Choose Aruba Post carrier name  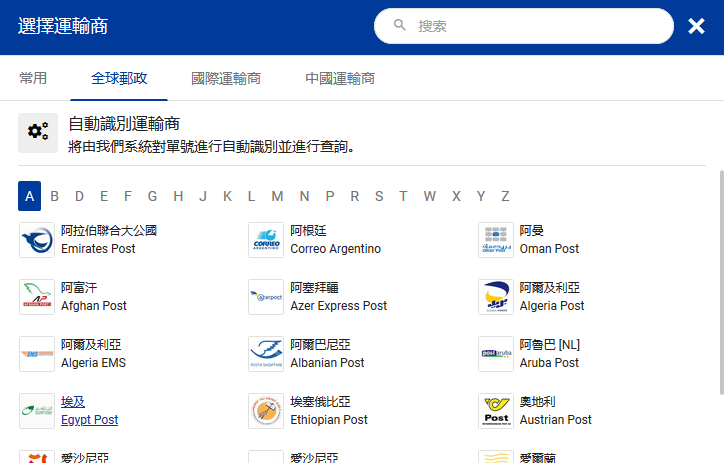549,363
